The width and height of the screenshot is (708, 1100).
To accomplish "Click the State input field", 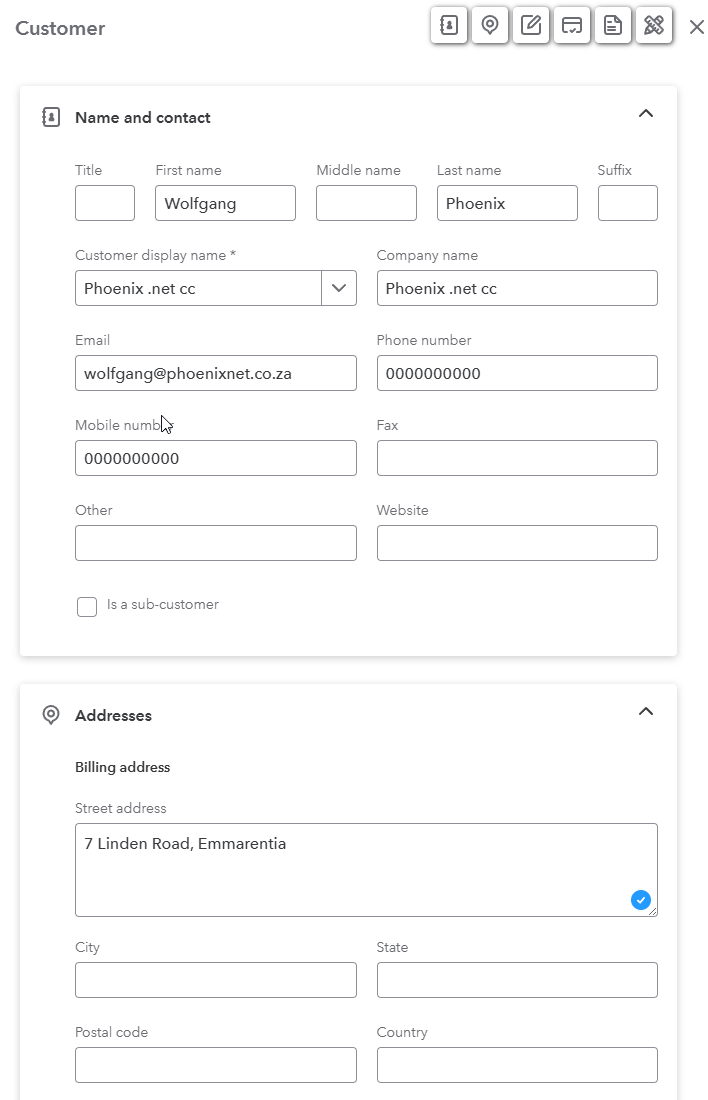I will (517, 980).
